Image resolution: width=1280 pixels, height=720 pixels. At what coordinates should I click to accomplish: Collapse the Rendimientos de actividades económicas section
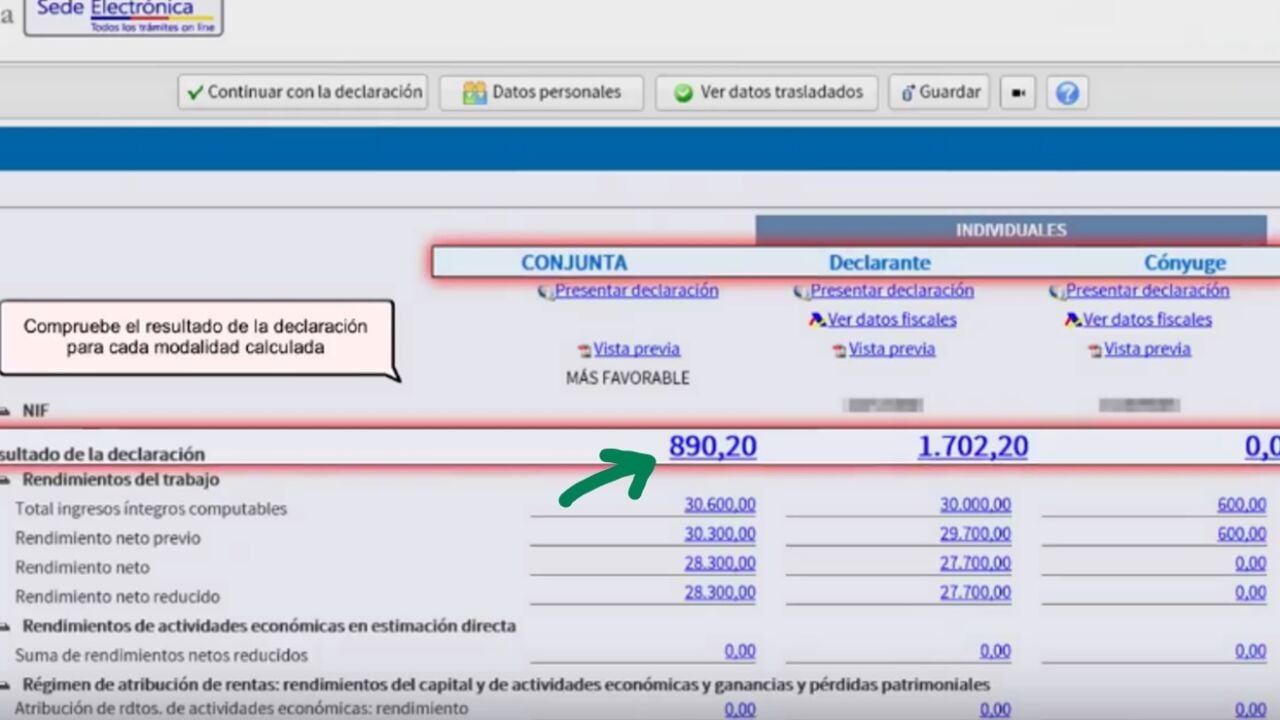pyautogui.click(x=7, y=627)
